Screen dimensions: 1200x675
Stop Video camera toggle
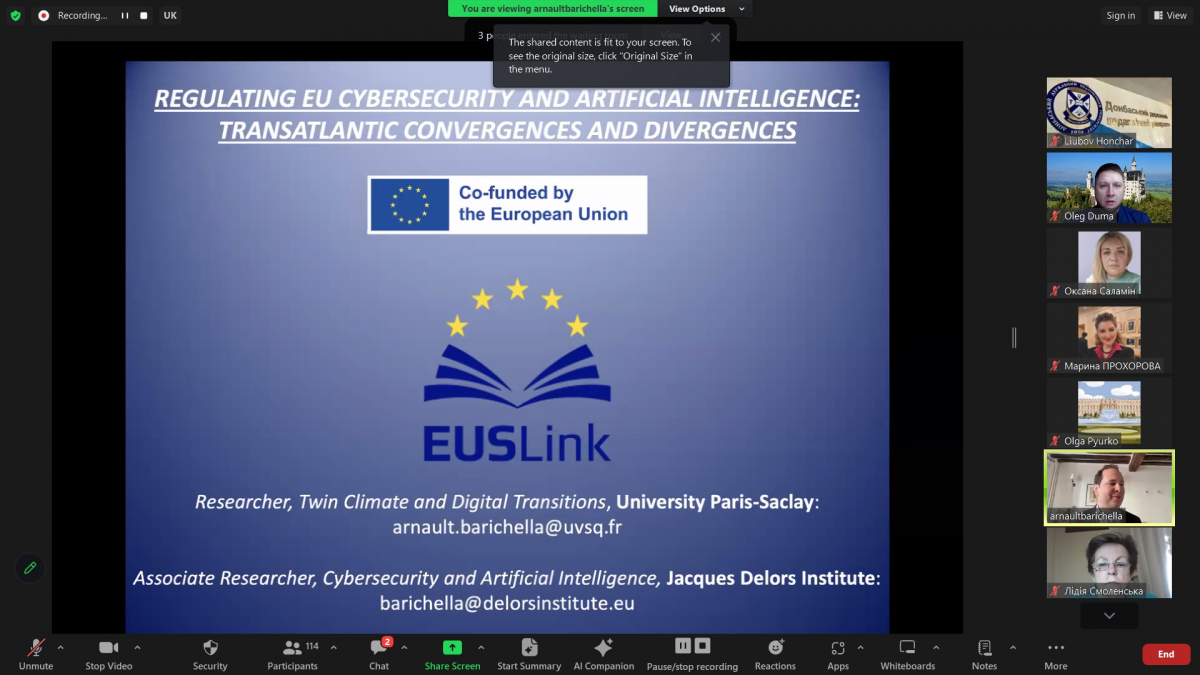108,648
